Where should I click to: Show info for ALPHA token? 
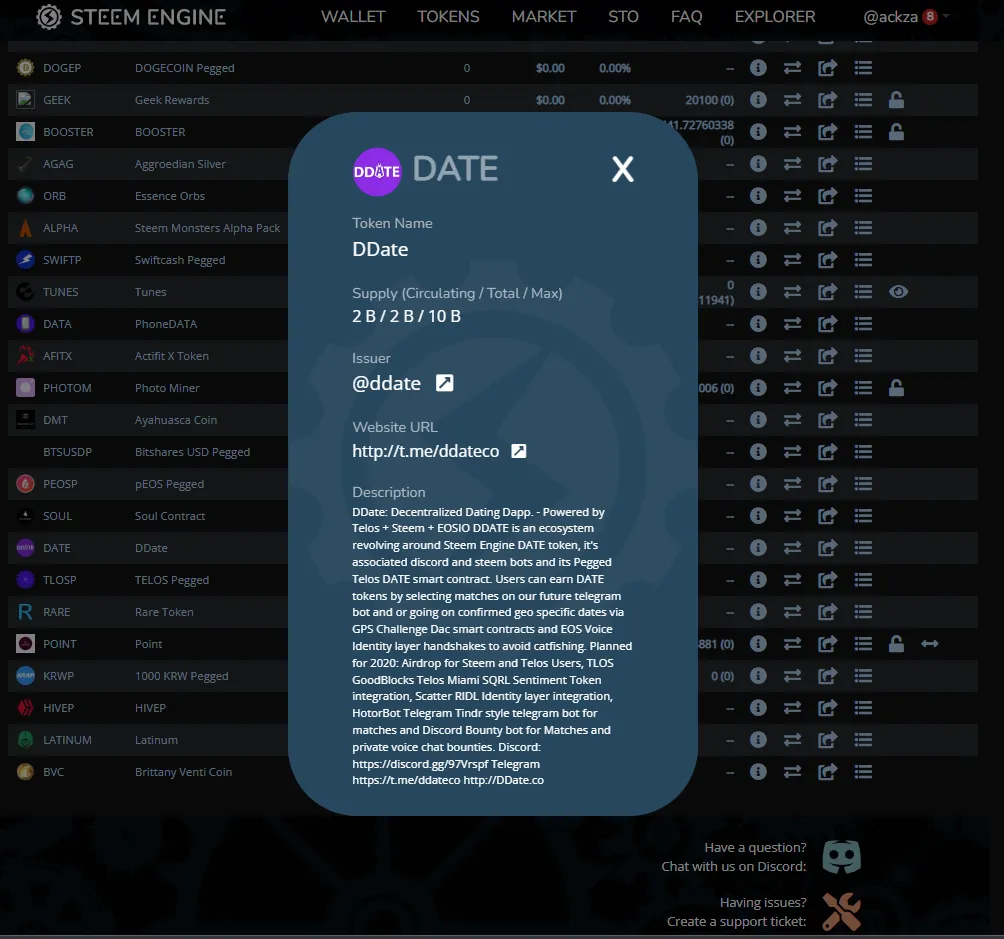click(x=758, y=227)
